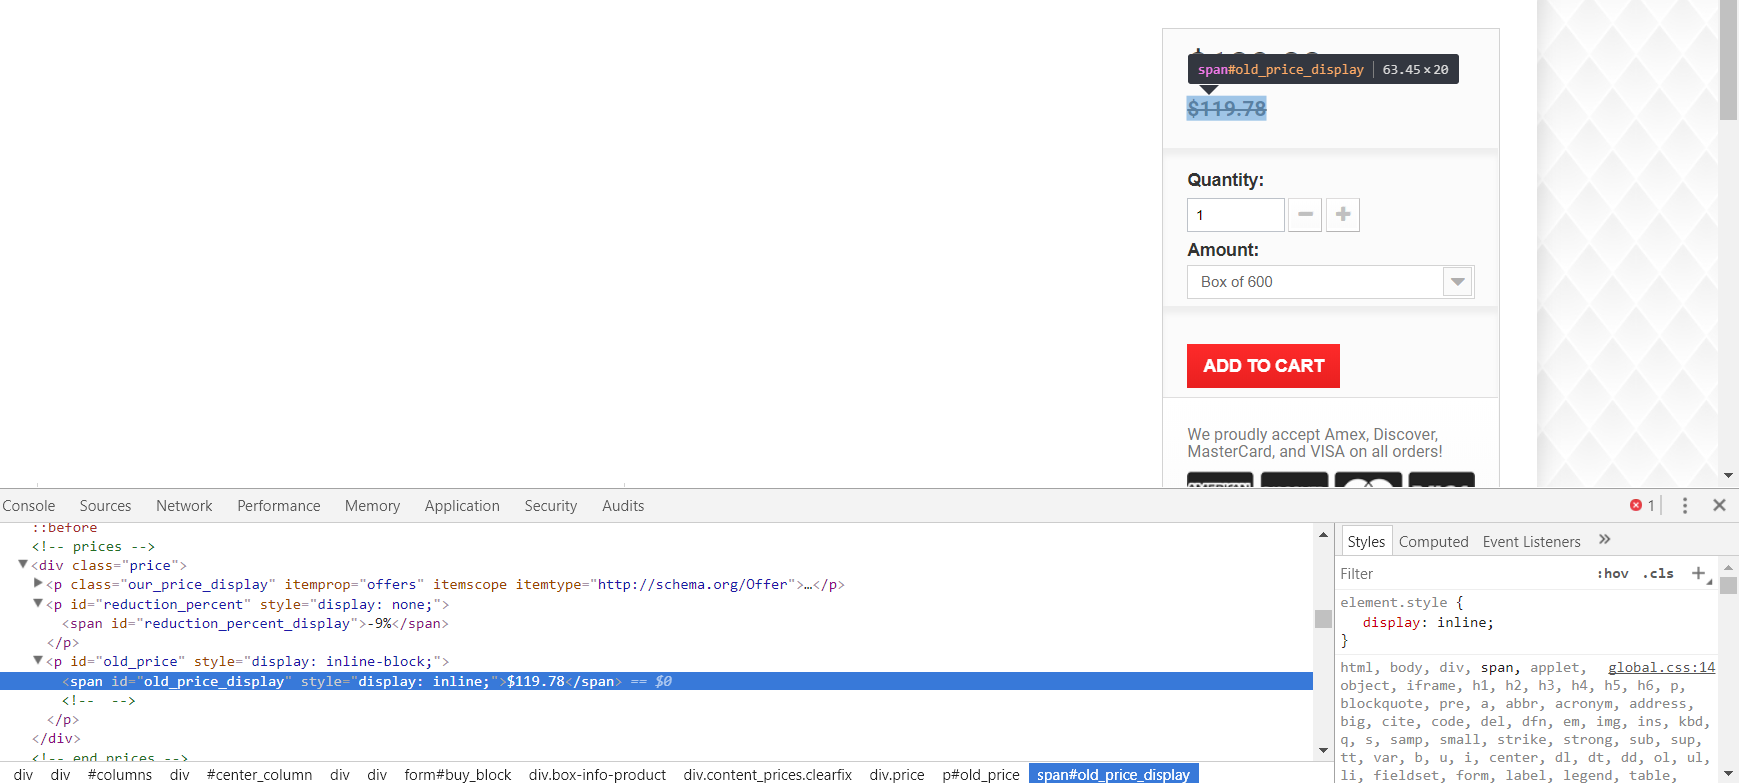Open the global.css:14 source link
Viewport: 1739px width, 783px height.
(x=1661, y=667)
